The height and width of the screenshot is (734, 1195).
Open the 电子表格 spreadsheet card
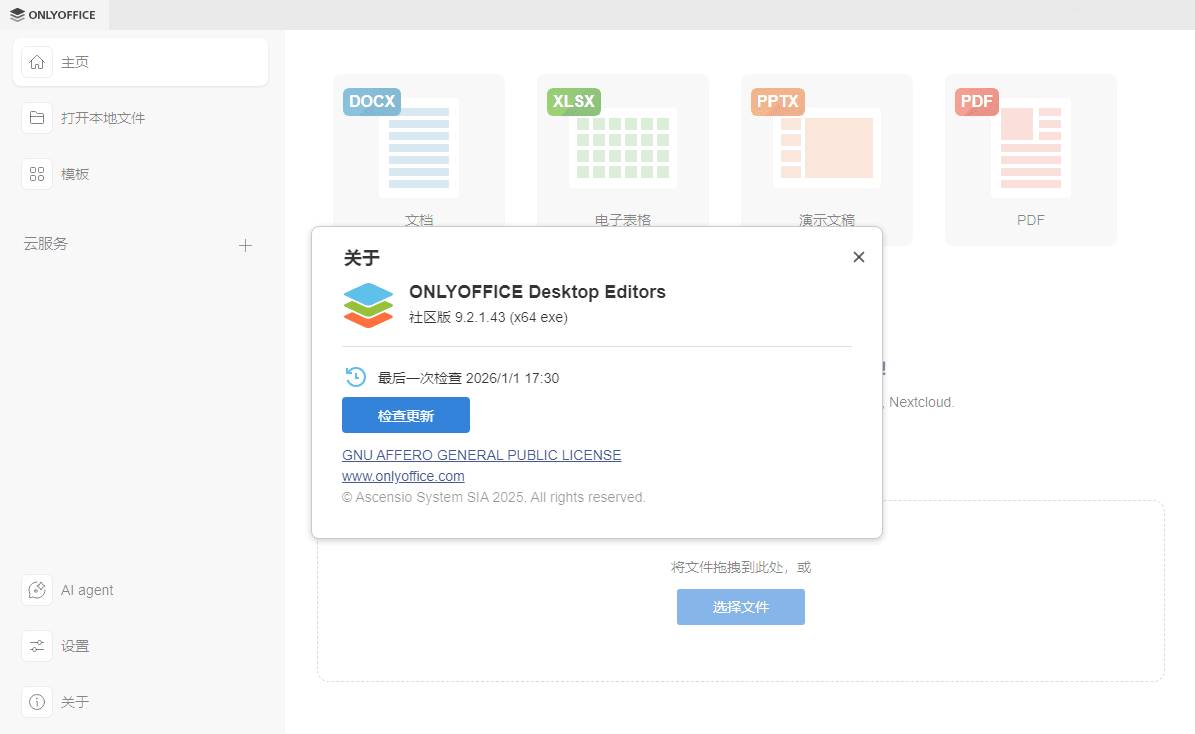coord(622,148)
